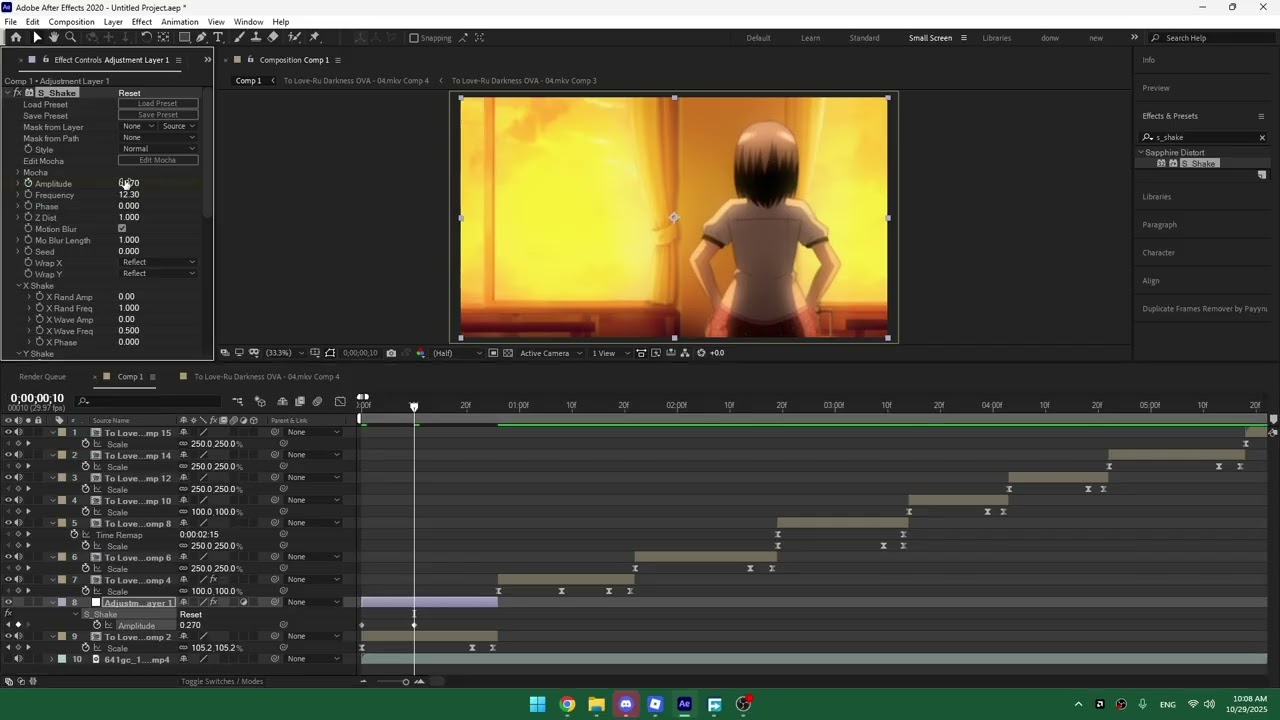
Task: Open the Windows Start menu
Action: [x=538, y=704]
